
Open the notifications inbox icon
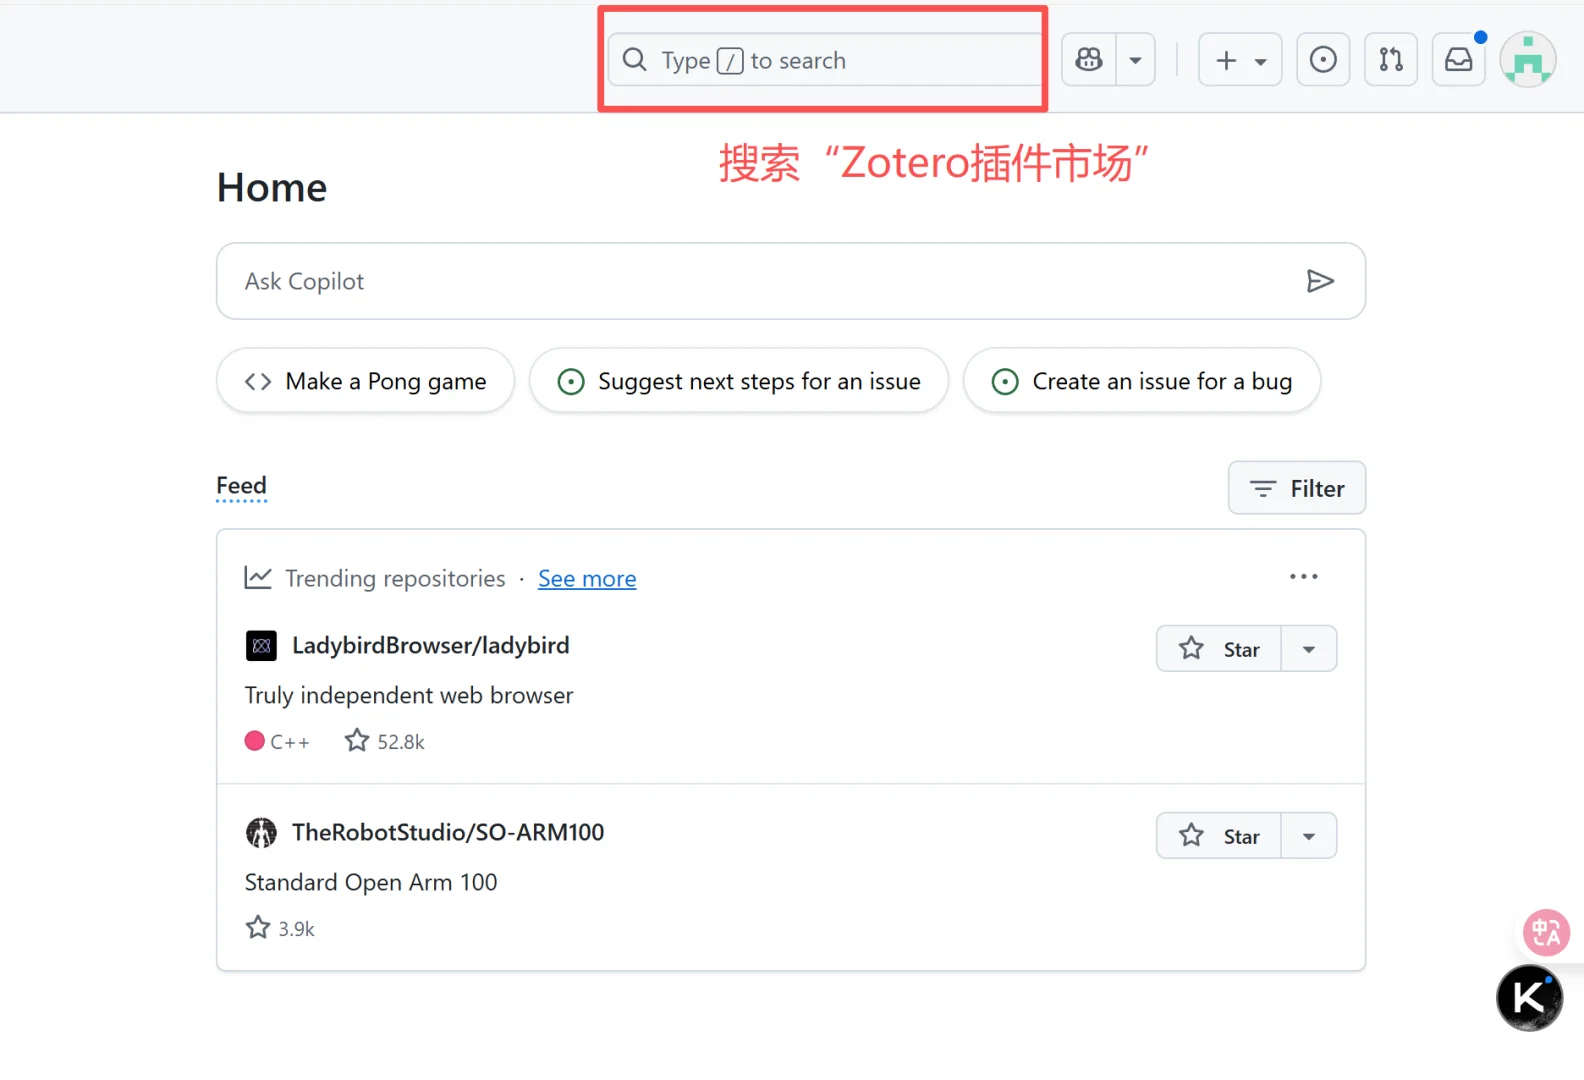point(1459,60)
